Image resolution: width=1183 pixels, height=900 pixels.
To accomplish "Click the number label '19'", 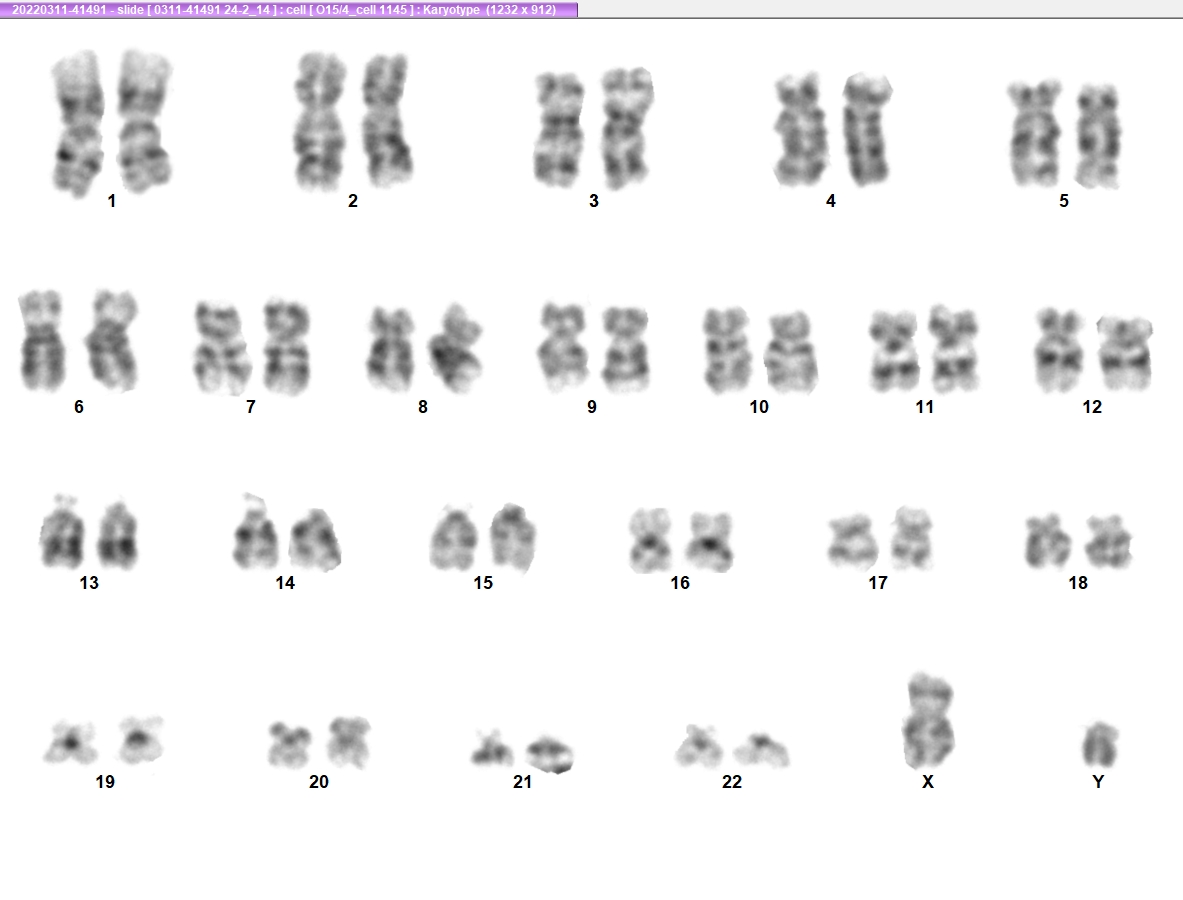I will [105, 782].
